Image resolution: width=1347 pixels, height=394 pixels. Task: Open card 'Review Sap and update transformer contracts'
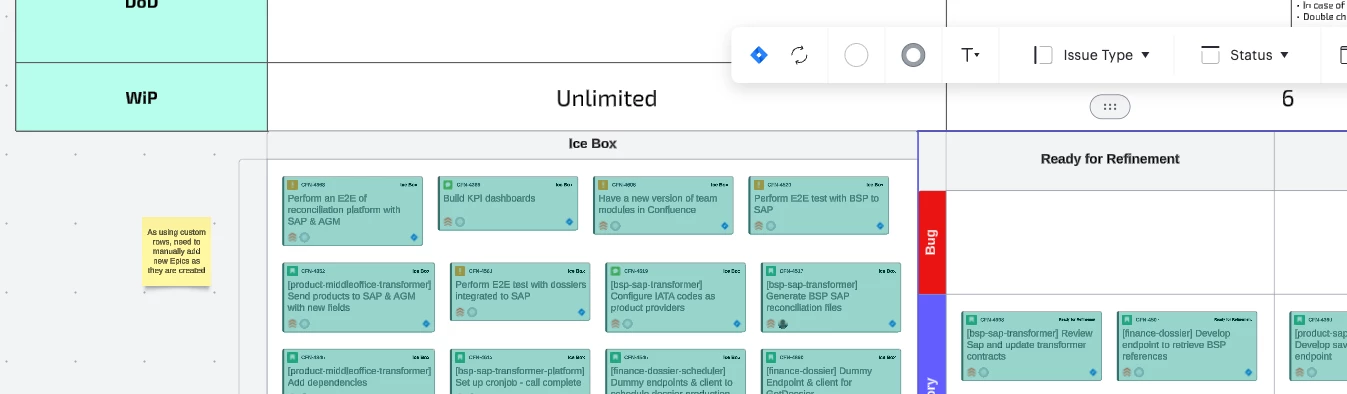(x=1032, y=346)
